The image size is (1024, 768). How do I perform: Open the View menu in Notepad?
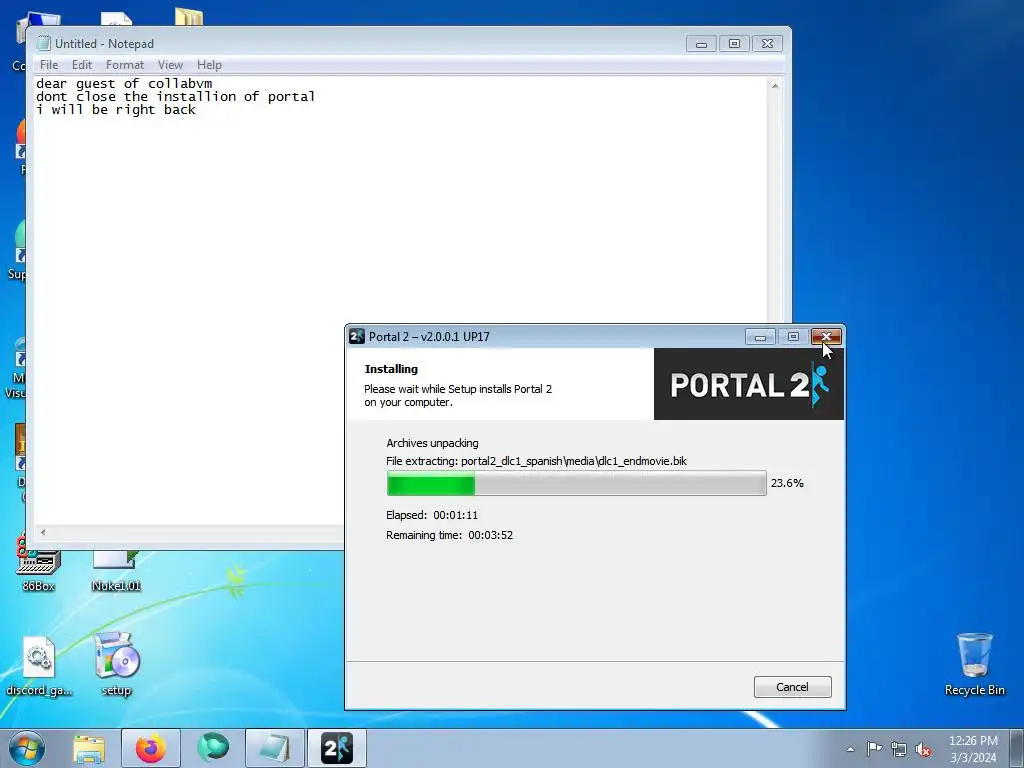[x=170, y=65]
